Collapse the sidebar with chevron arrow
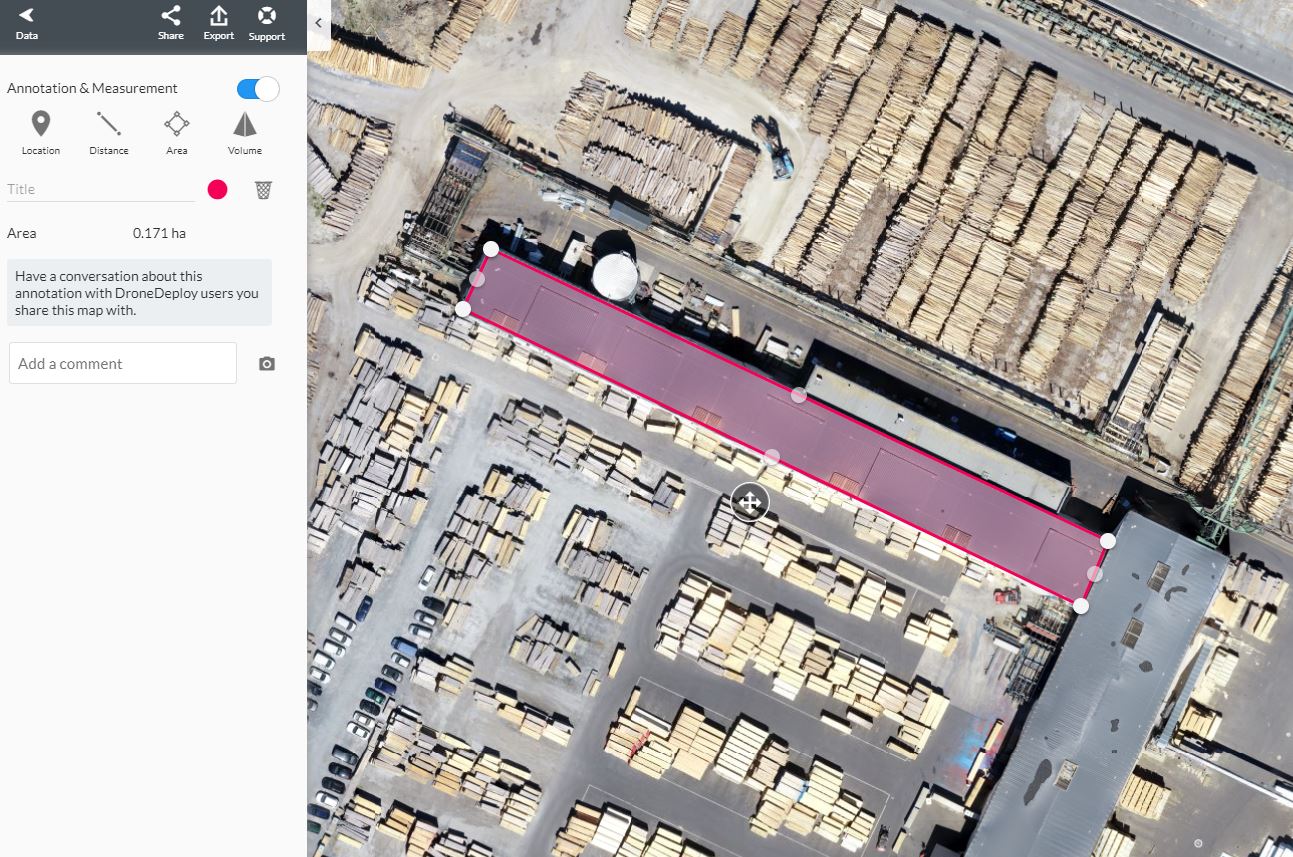 [318, 22]
